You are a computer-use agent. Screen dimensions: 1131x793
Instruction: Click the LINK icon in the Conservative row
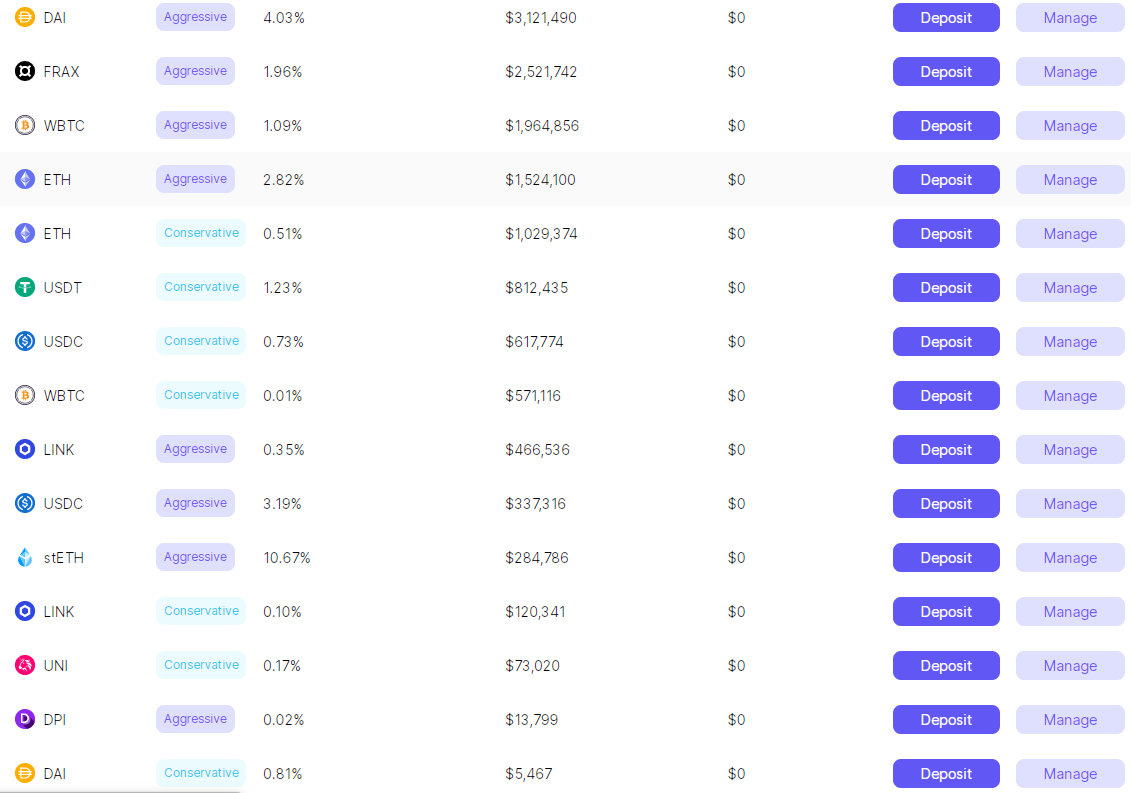25,611
